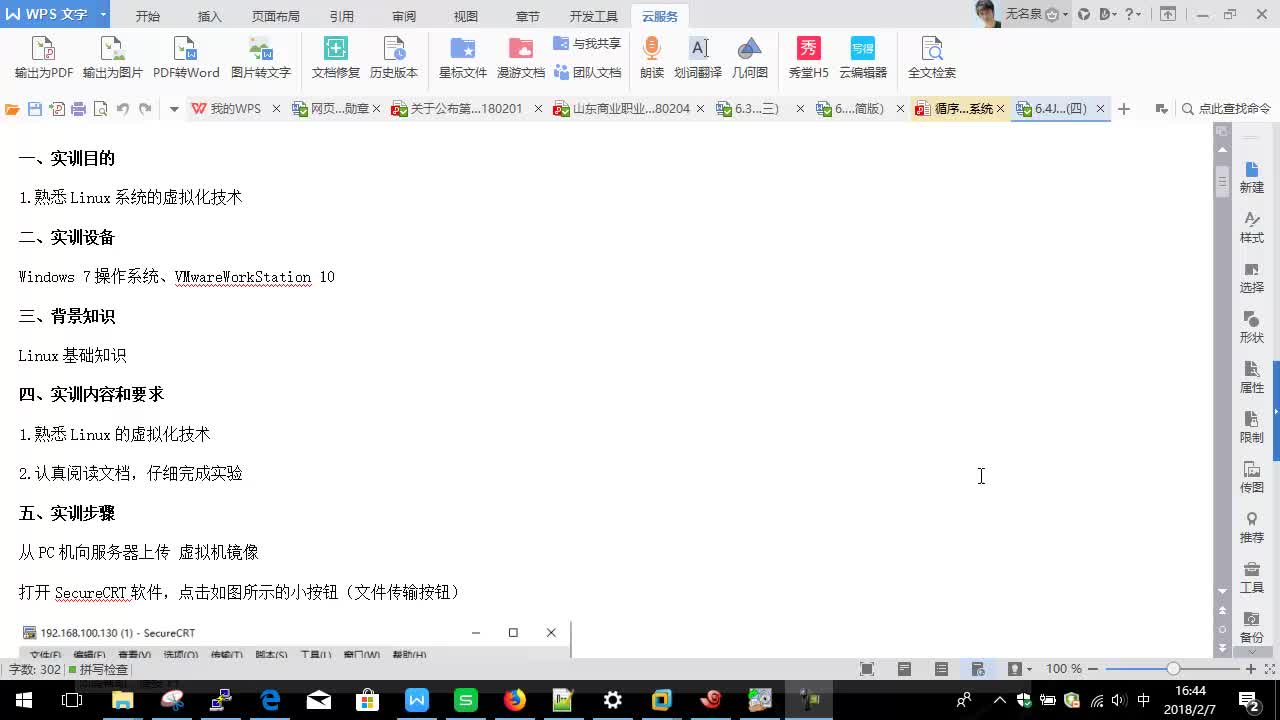
Task: Click the vertical scrollbar thumb
Action: [x=1222, y=182]
